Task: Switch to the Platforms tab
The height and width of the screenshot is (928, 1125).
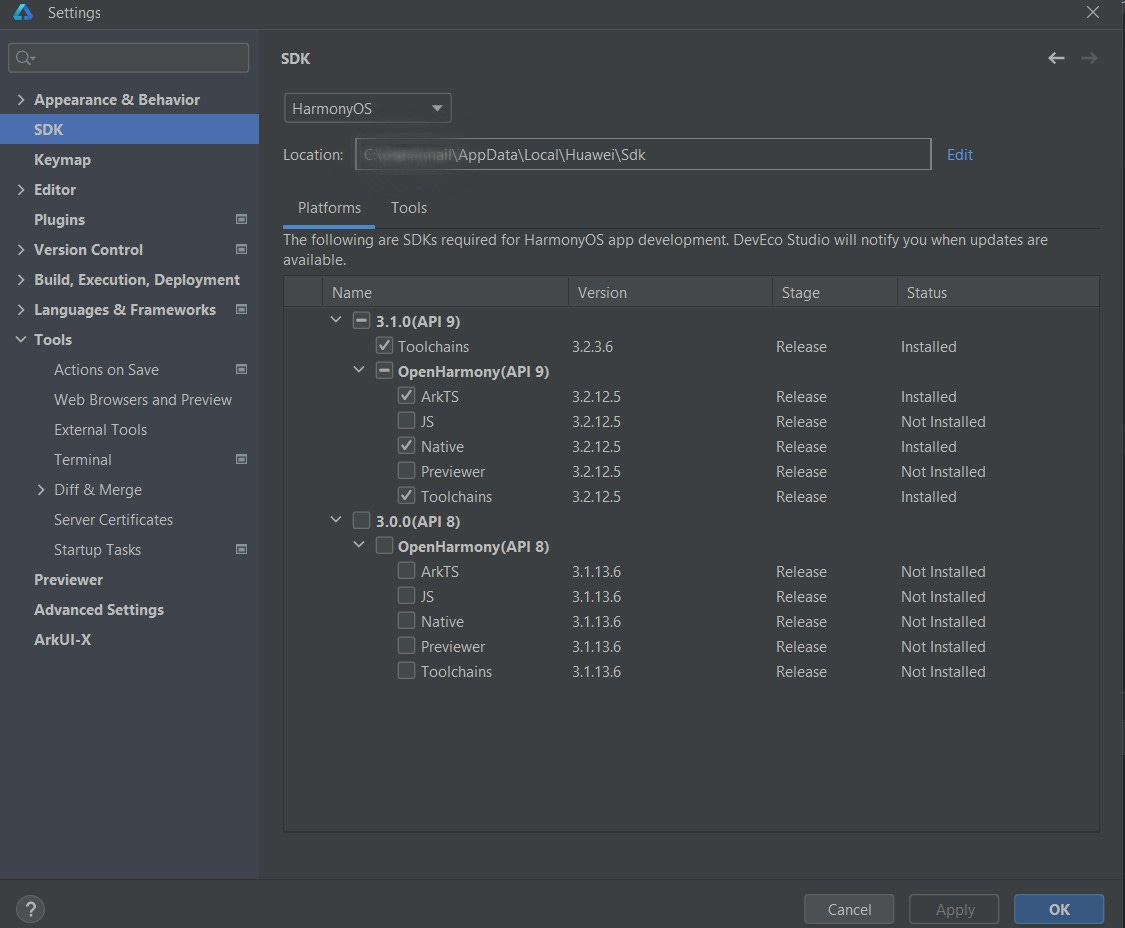Action: click(329, 208)
